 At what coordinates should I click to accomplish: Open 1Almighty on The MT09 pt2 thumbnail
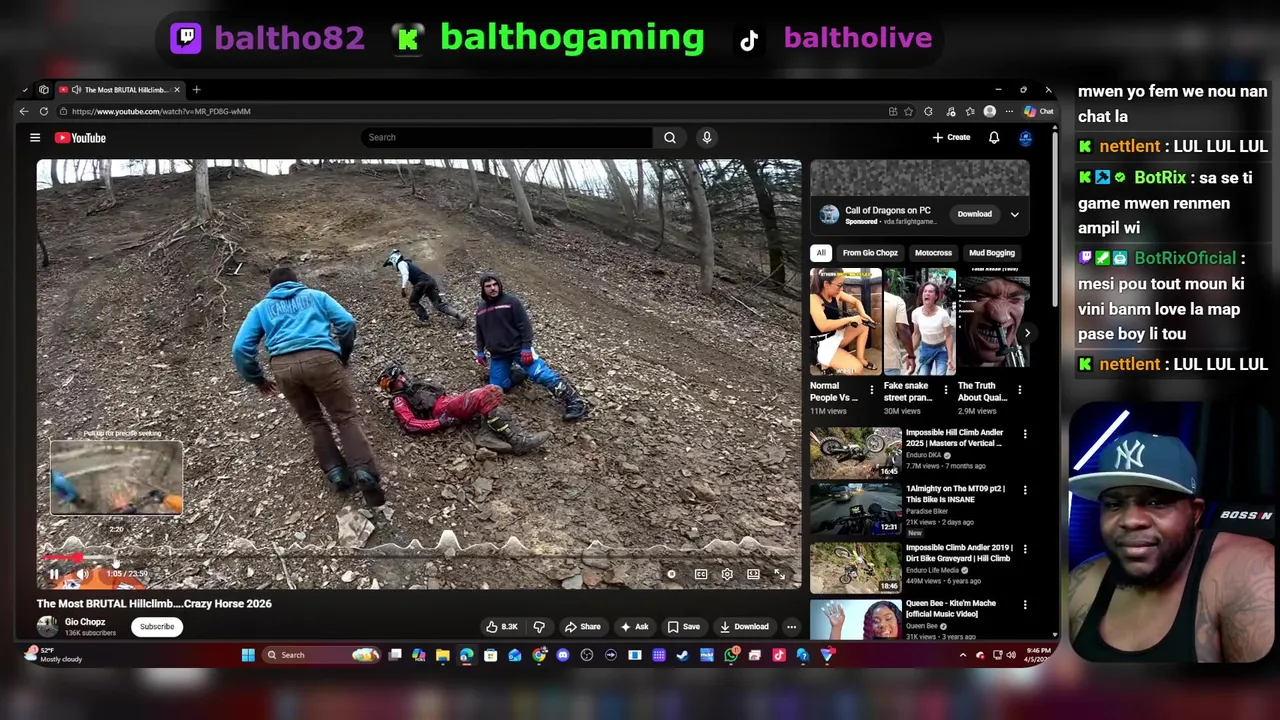pyautogui.click(x=856, y=509)
